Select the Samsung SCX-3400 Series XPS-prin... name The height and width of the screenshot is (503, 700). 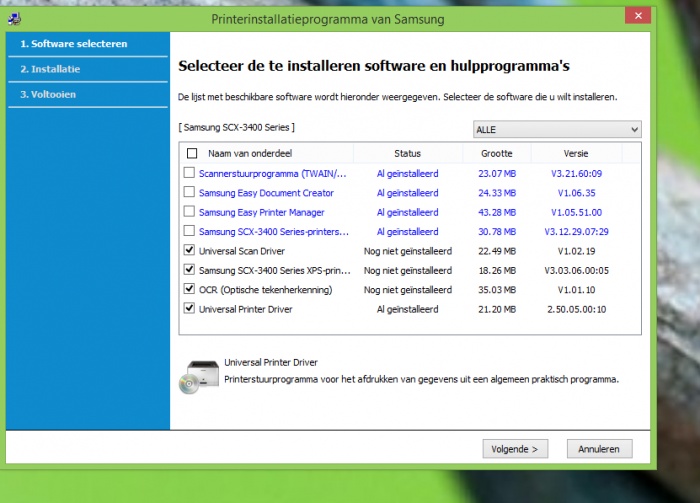(275, 270)
